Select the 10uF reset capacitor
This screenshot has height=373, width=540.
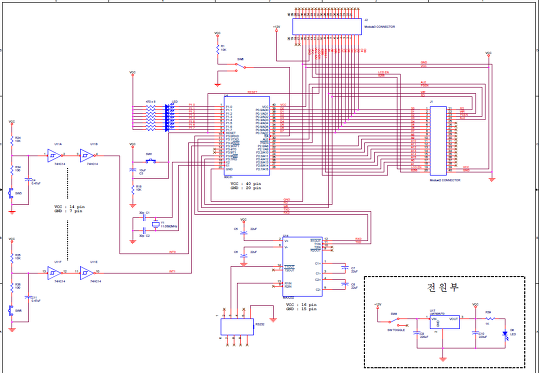coord(133,170)
